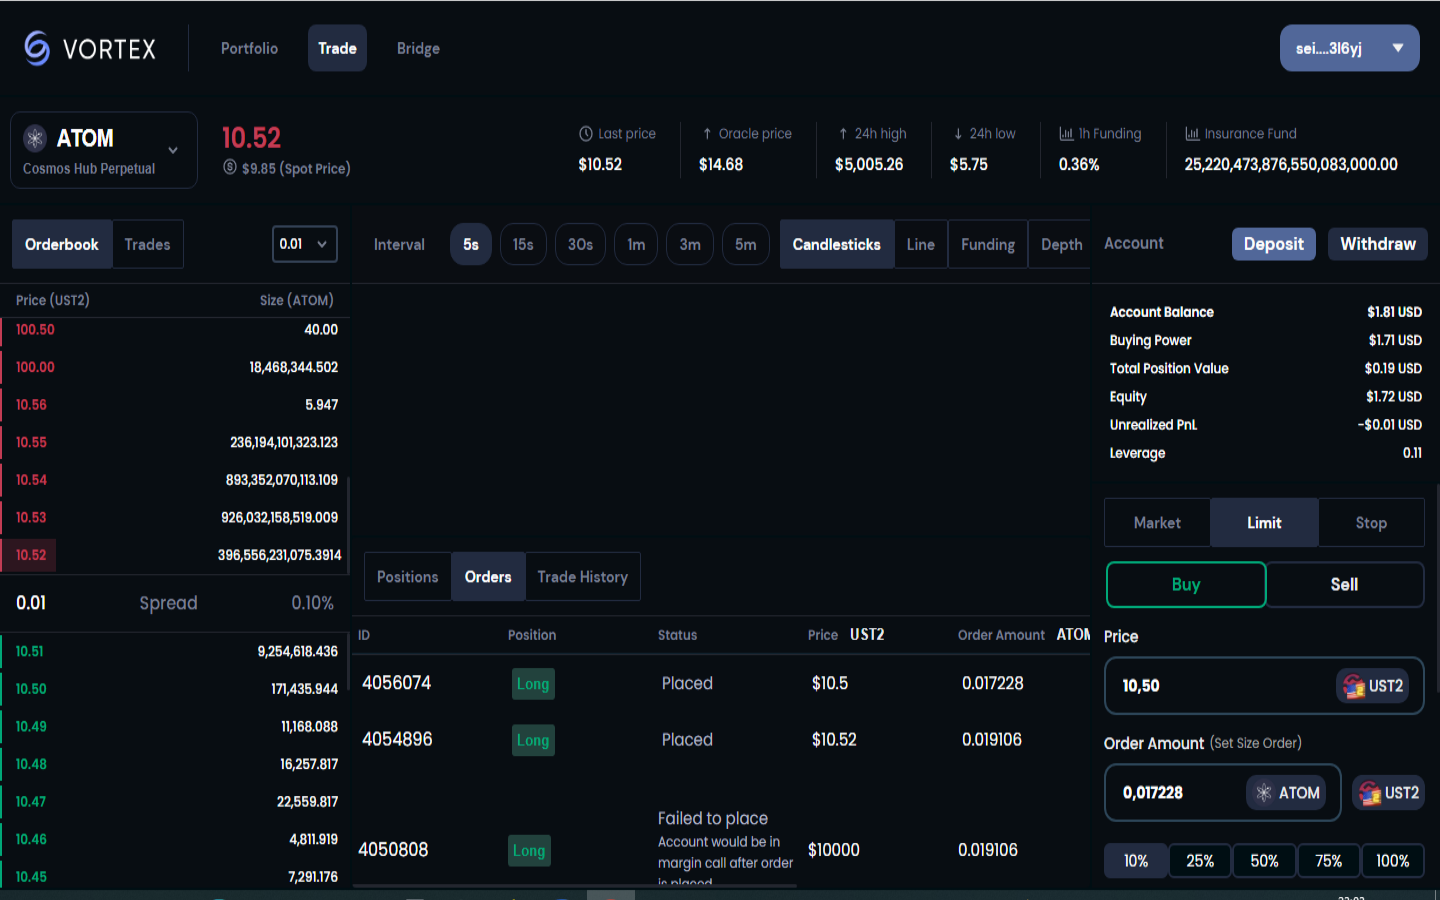The width and height of the screenshot is (1440, 900).
Task: Select ask price 10.52 in orderbook
Action: 31,555
